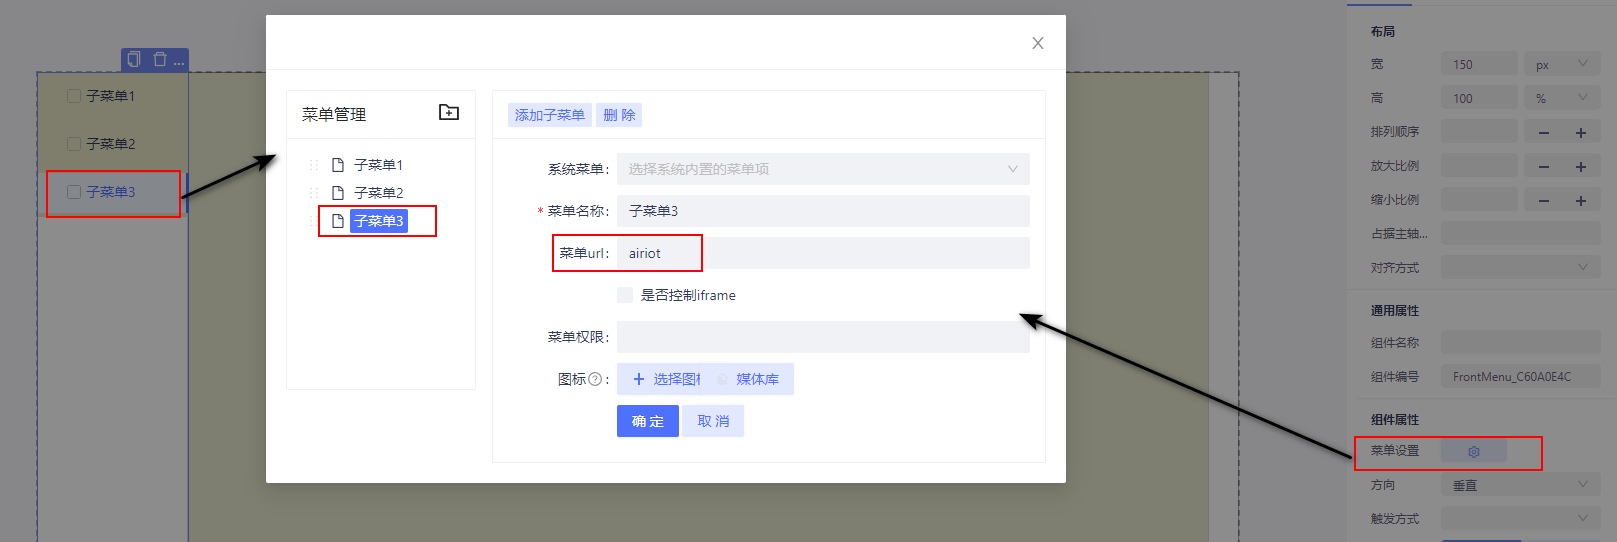The height and width of the screenshot is (542, 1617).
Task: Click the 高 height value field
Action: pos(1479,98)
